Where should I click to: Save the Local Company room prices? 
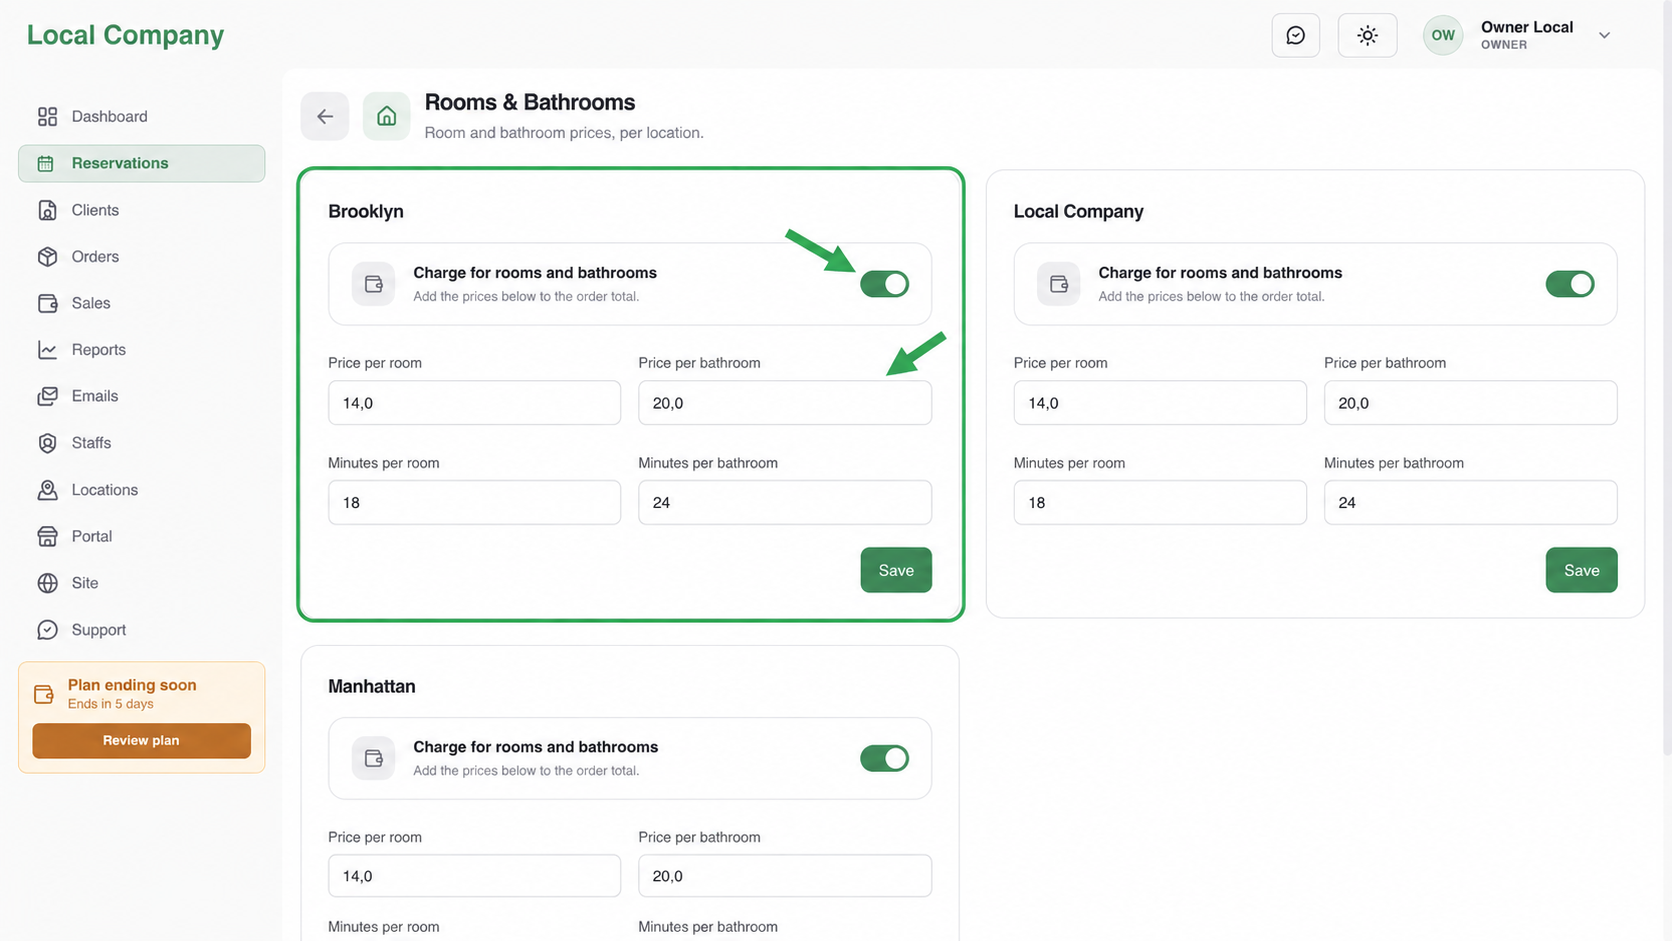point(1581,570)
